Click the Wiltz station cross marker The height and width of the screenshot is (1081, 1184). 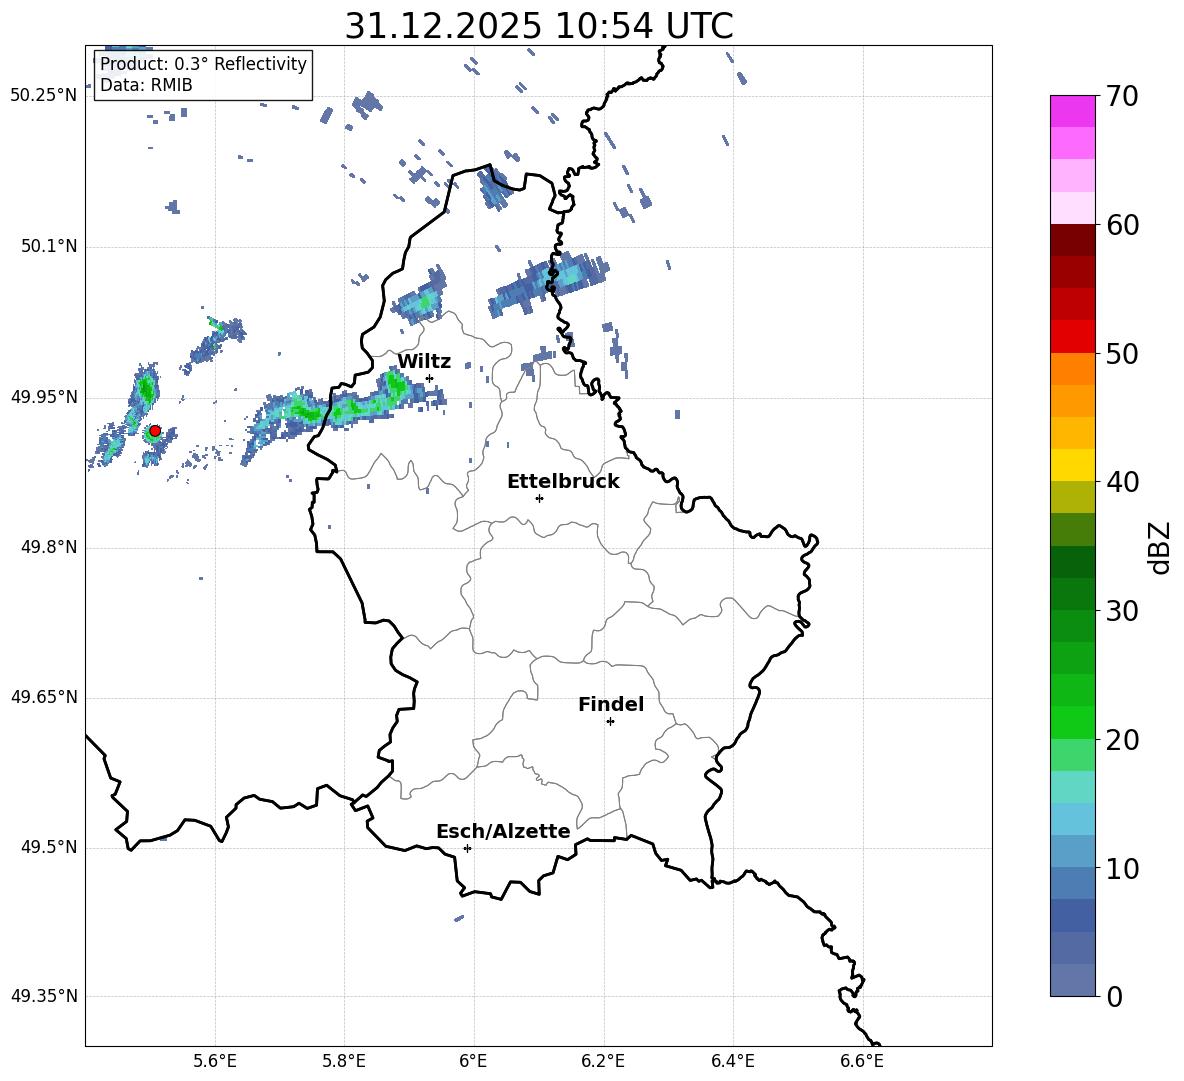430,378
